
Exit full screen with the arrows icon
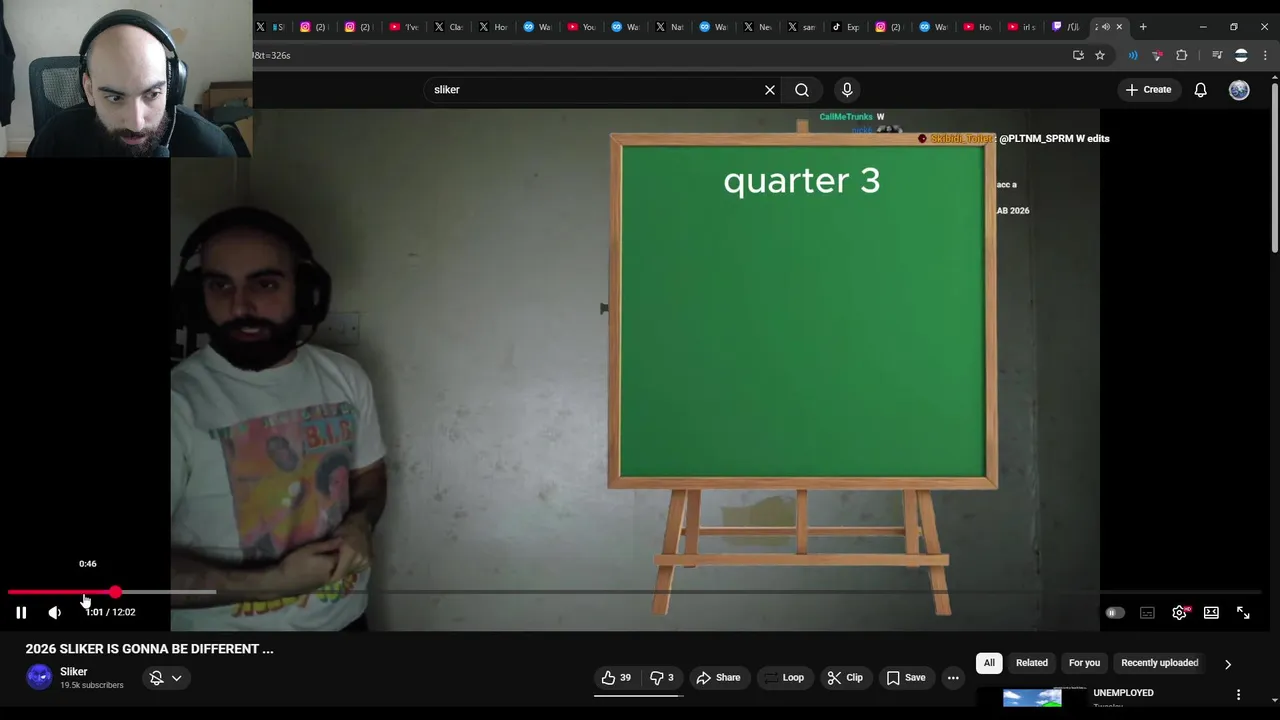click(1243, 613)
